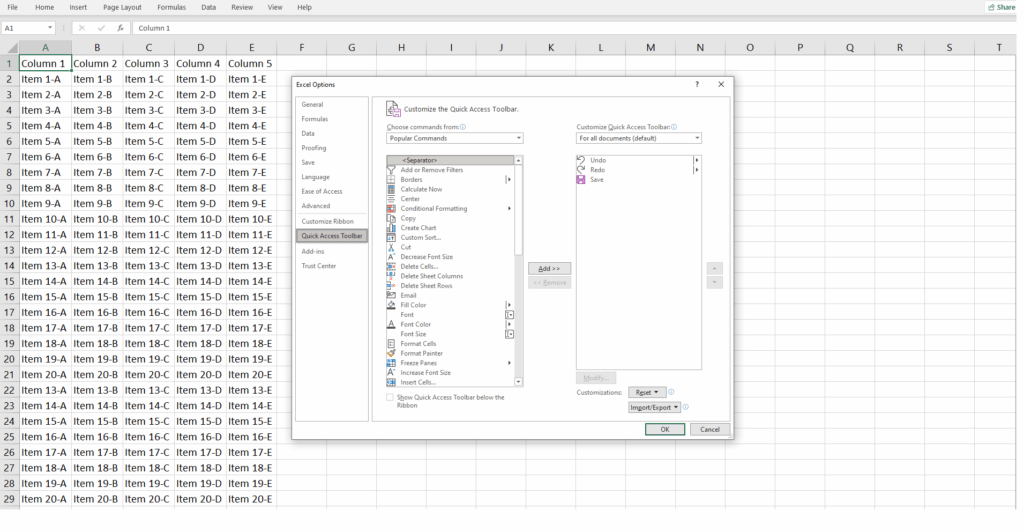Select the Create Chart command icon

tap(391, 228)
